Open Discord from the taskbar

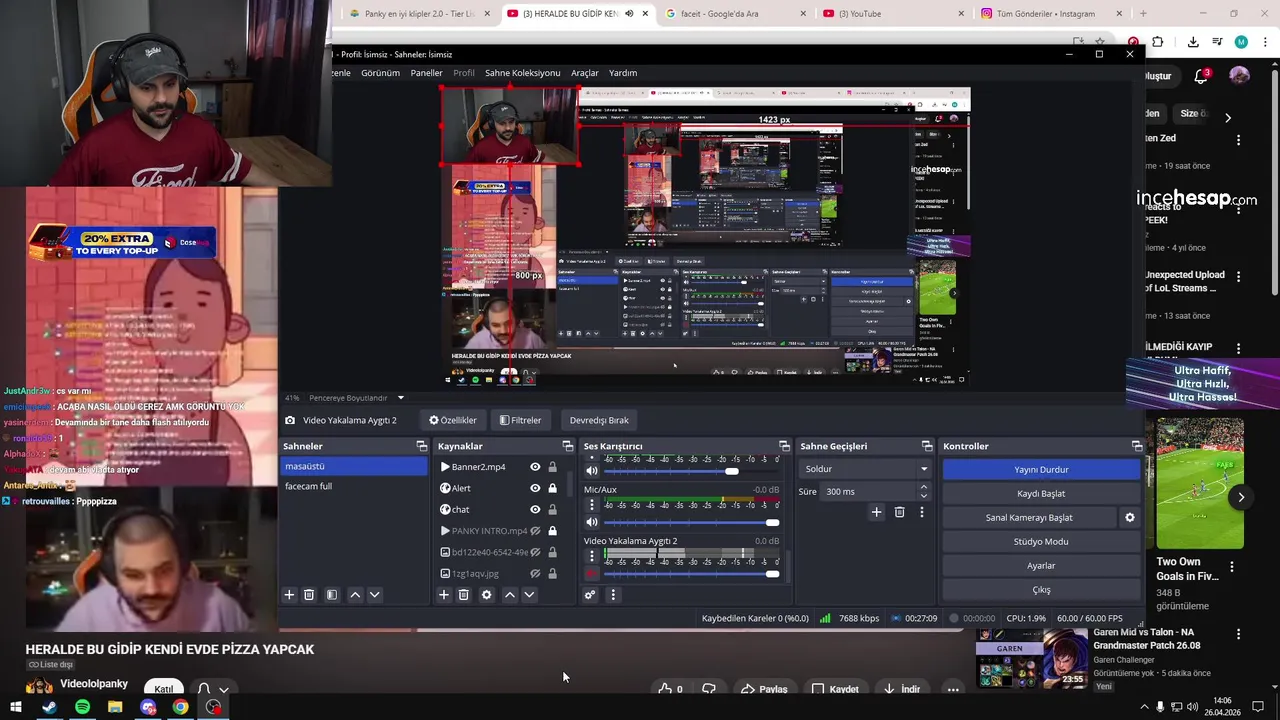[148, 707]
